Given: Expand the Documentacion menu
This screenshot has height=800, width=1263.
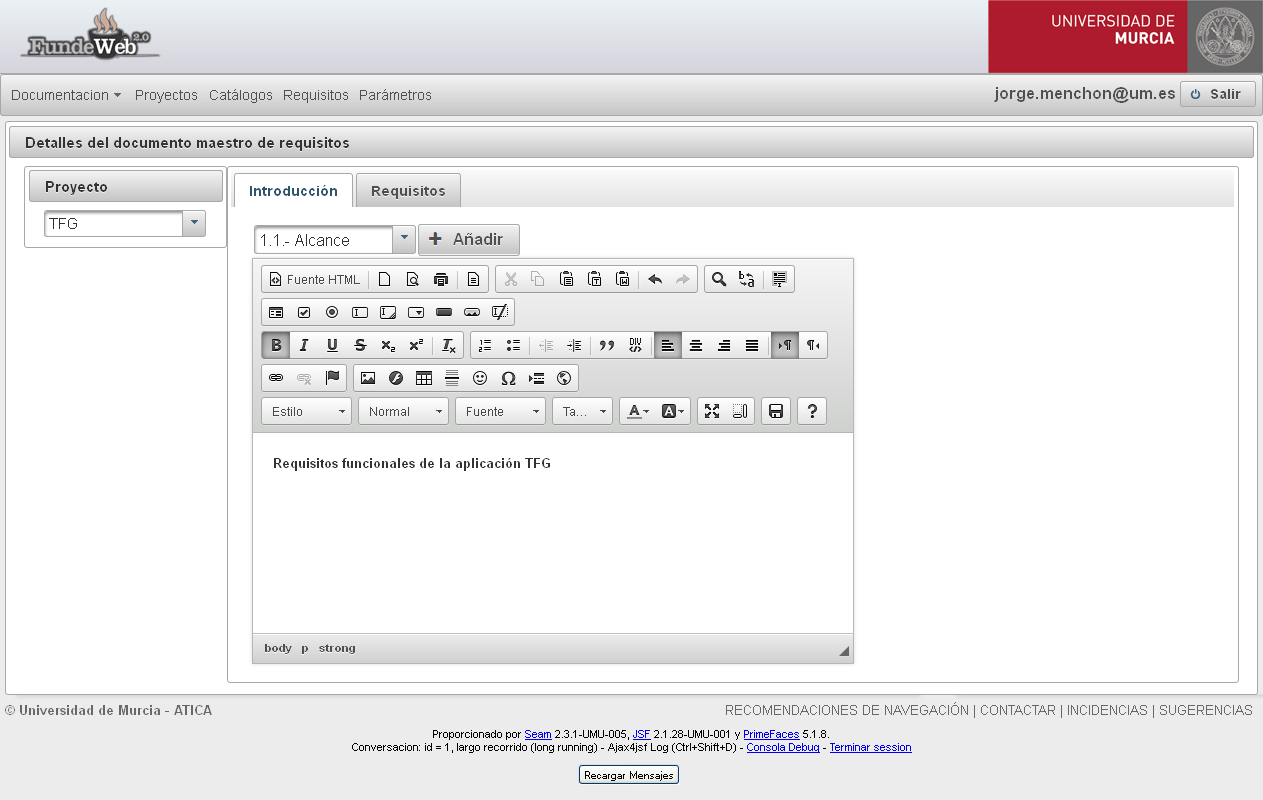Looking at the screenshot, I should click(66, 95).
